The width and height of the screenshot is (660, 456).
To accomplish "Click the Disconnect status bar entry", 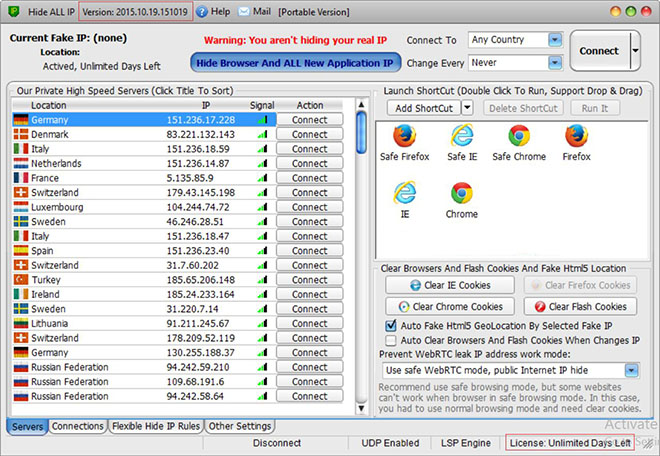I will point(277,443).
